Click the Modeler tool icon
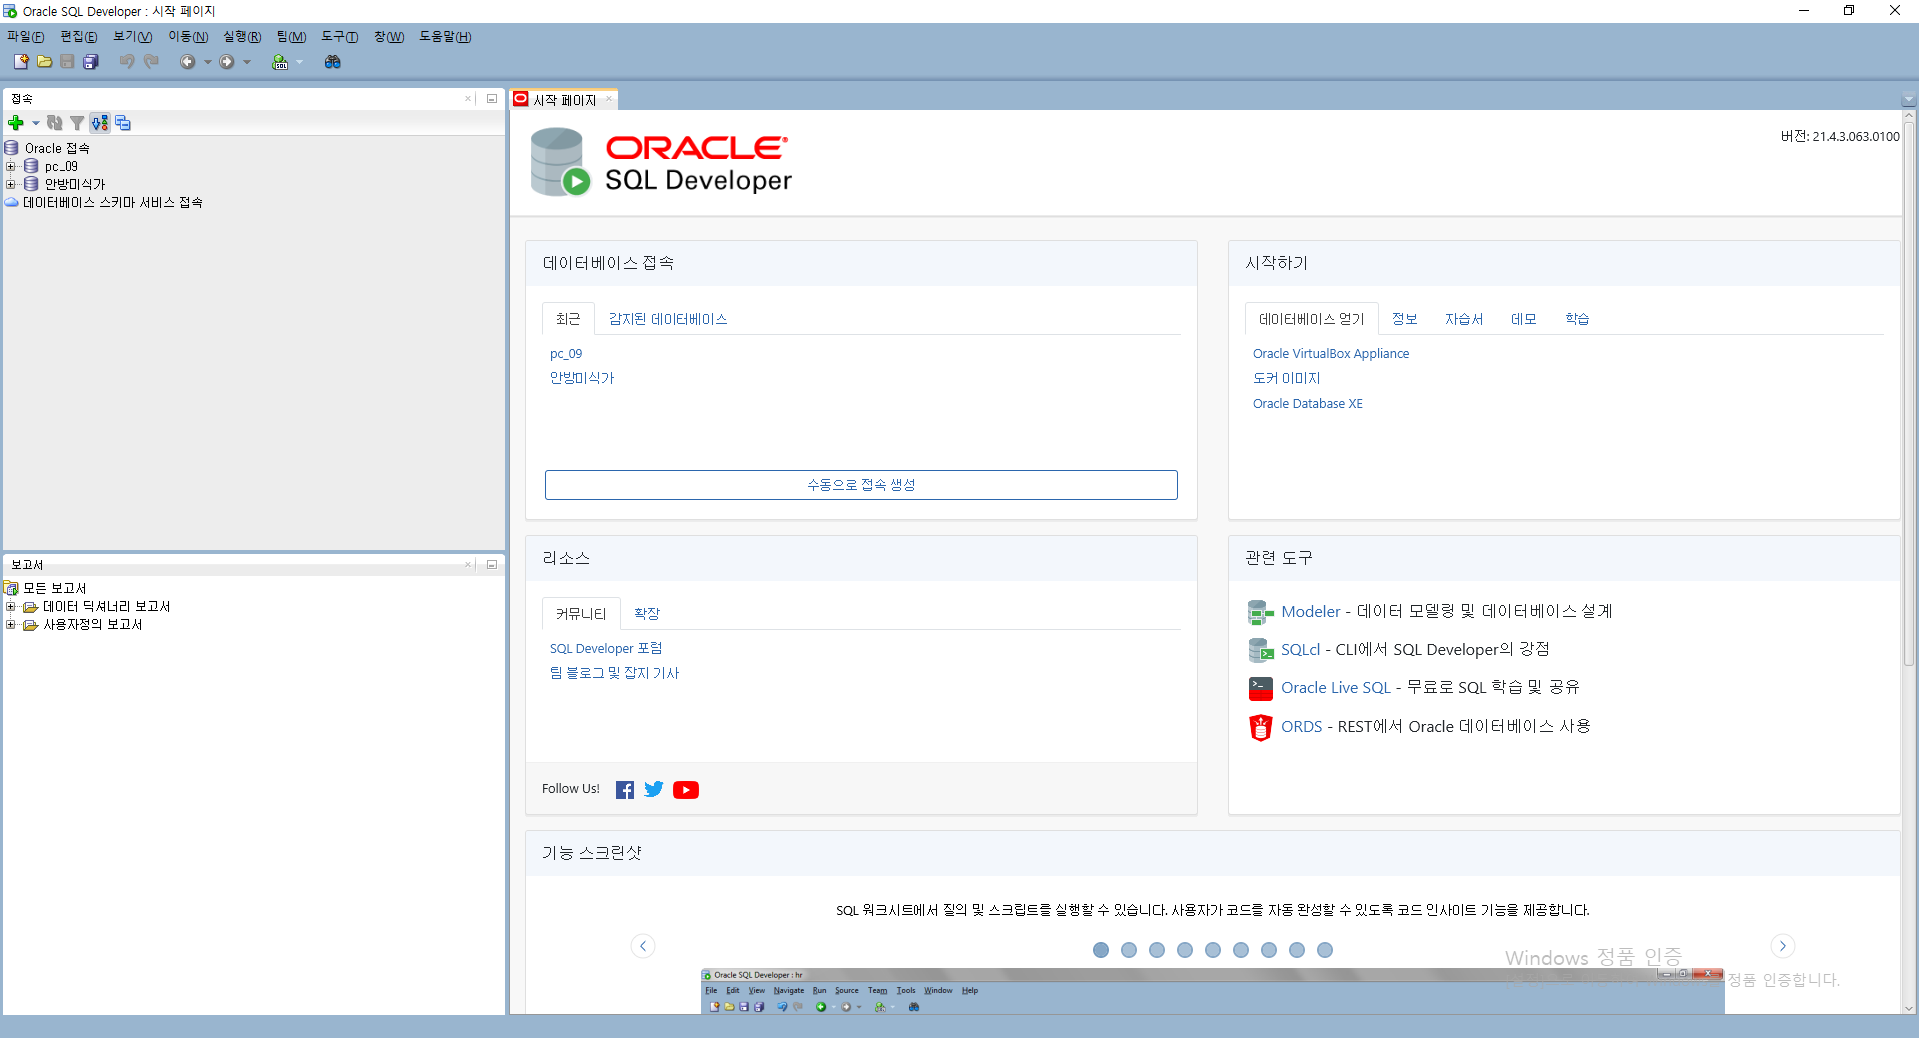1919x1038 pixels. (1261, 612)
